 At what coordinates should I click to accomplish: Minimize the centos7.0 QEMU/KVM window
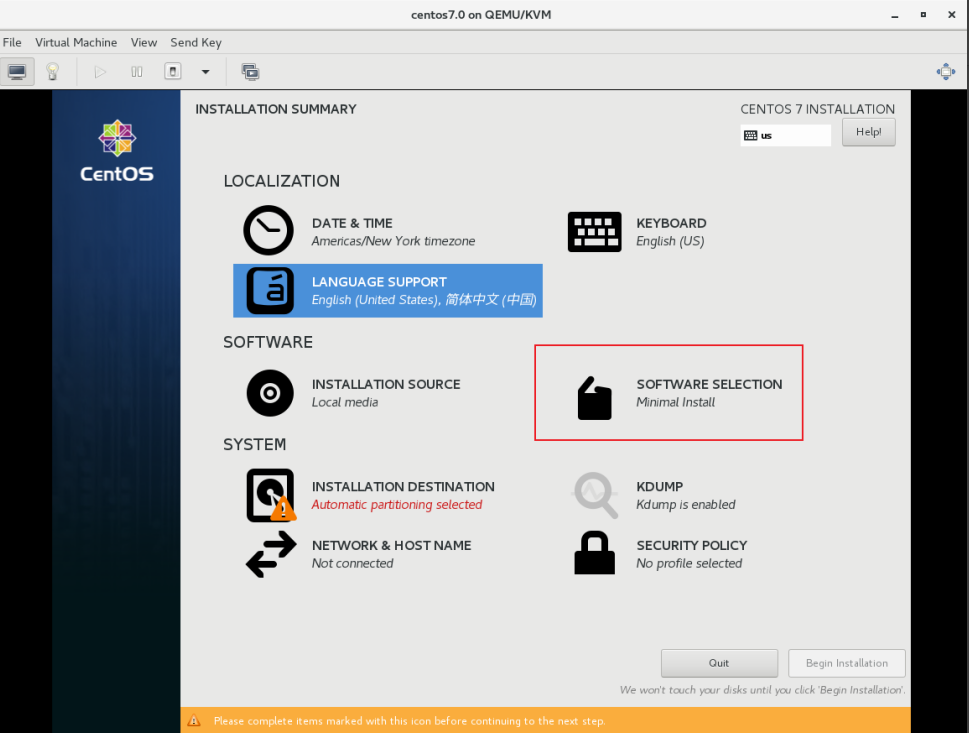(894, 15)
